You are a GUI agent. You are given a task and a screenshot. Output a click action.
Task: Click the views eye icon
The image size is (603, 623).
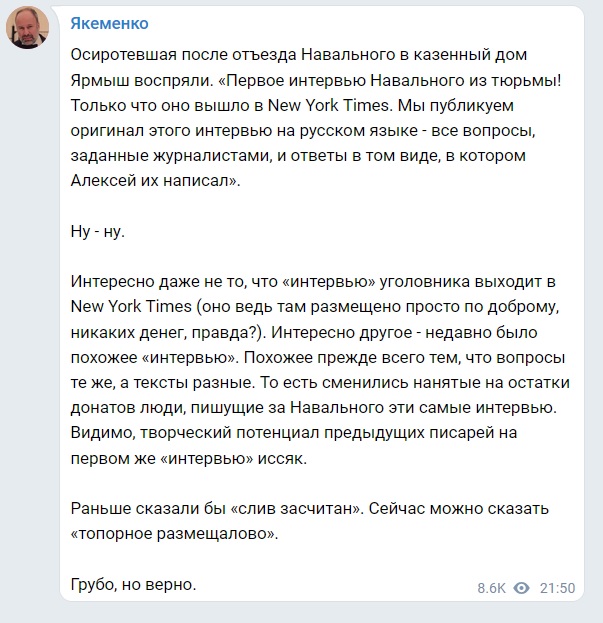[x=521, y=588]
